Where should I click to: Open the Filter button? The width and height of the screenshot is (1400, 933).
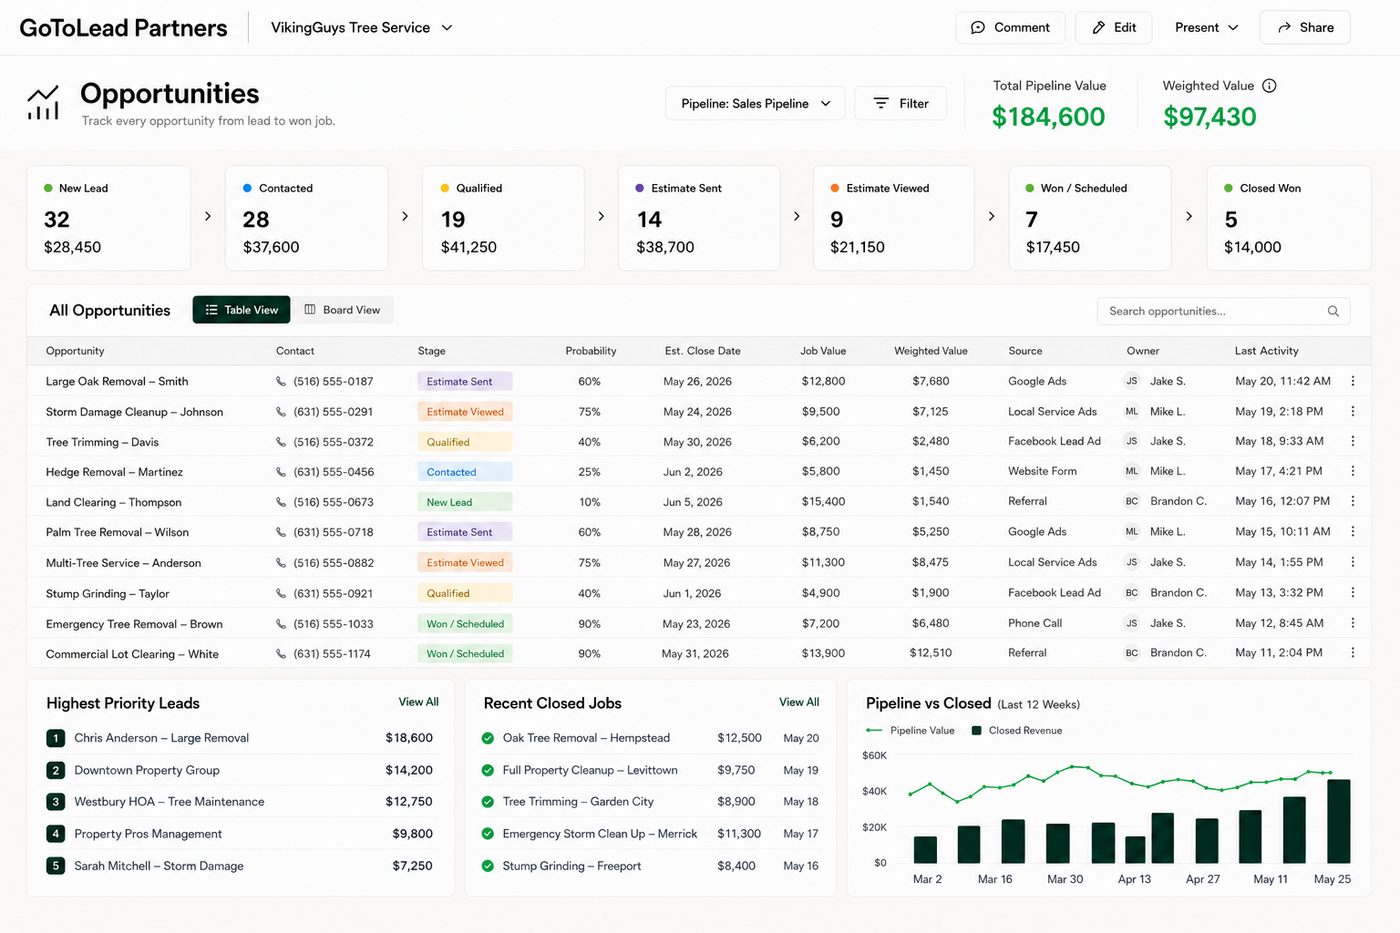point(900,103)
